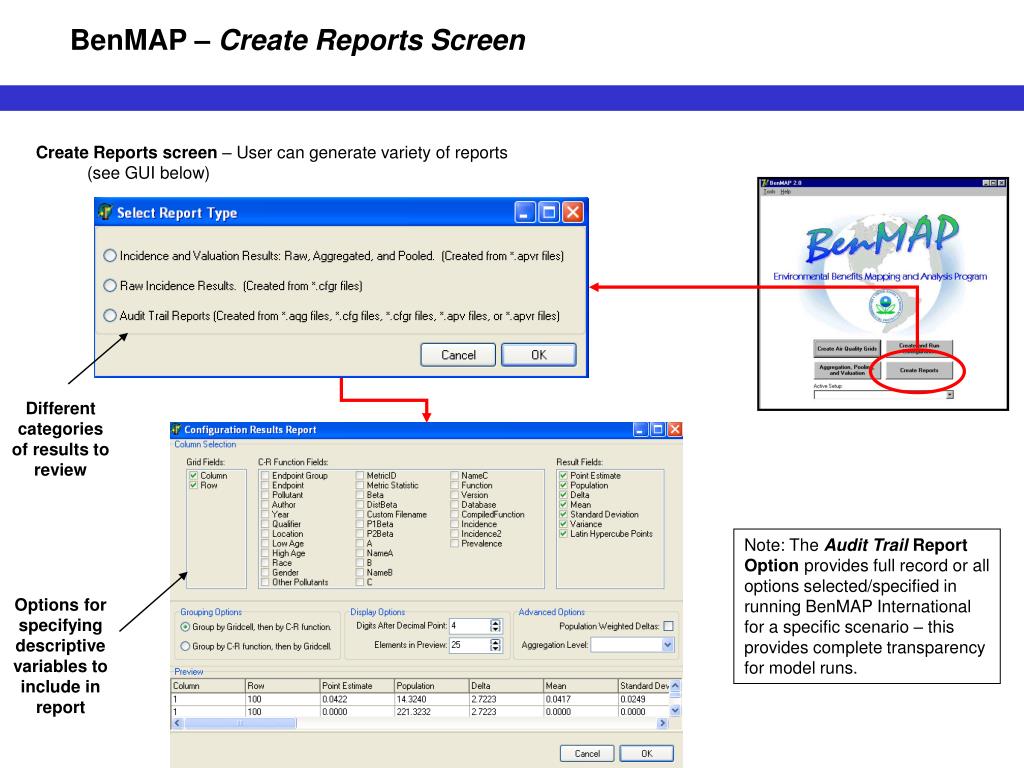This screenshot has height=768, width=1024.
Task: Choose Audit Trail Reports radio option
Action: coord(110,316)
